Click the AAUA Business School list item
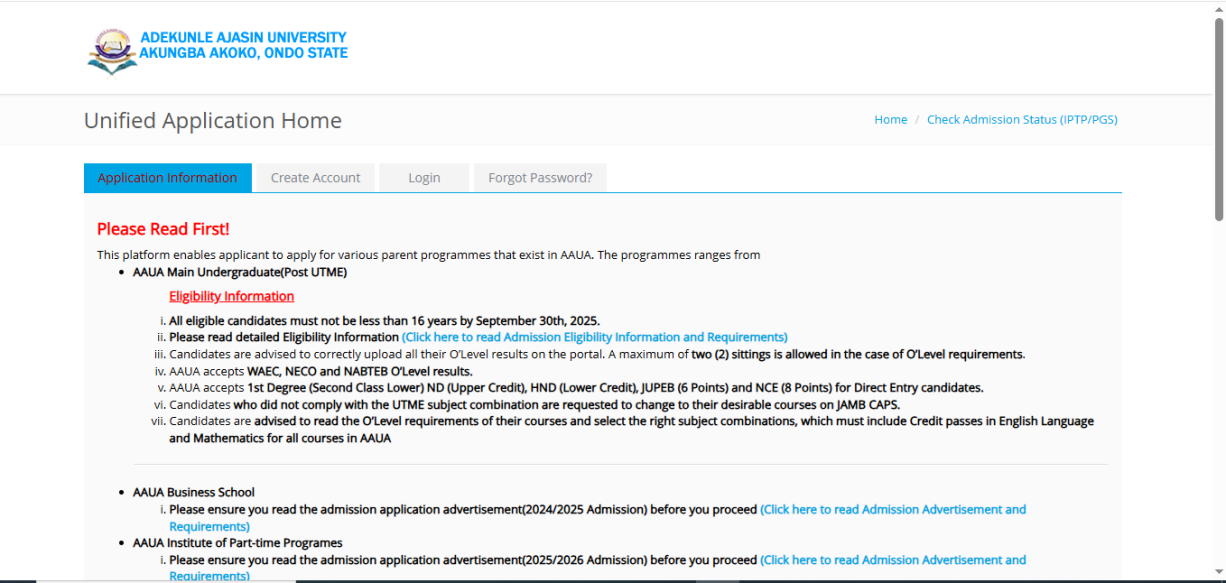The image size is (1226, 583). [x=194, y=492]
